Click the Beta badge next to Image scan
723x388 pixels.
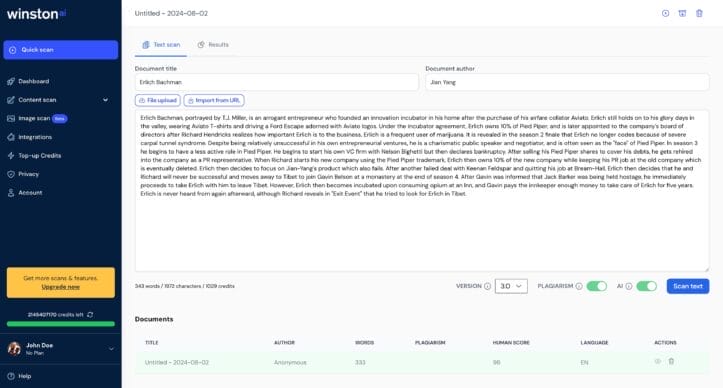pyautogui.click(x=59, y=119)
